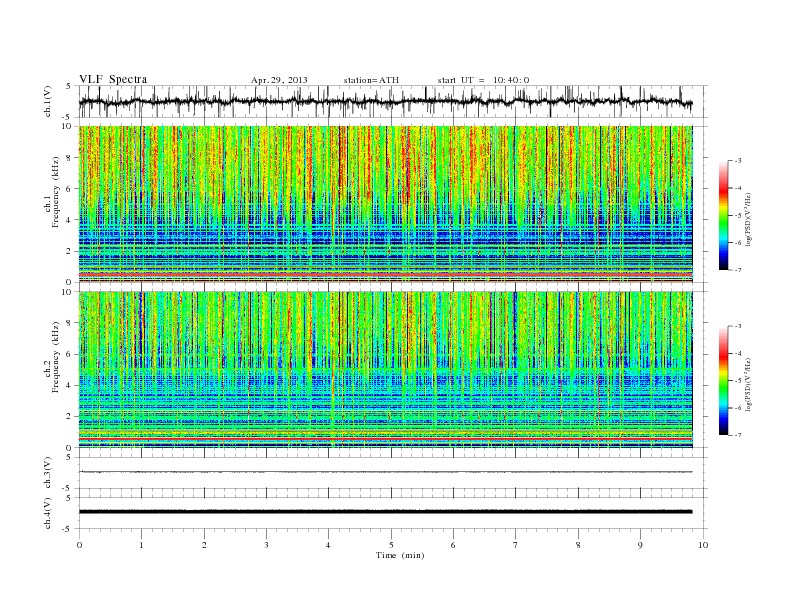Click inside the ch.1 spectrogram panel
Image resolution: width=792 pixels, height=612 pixels.
point(385,203)
